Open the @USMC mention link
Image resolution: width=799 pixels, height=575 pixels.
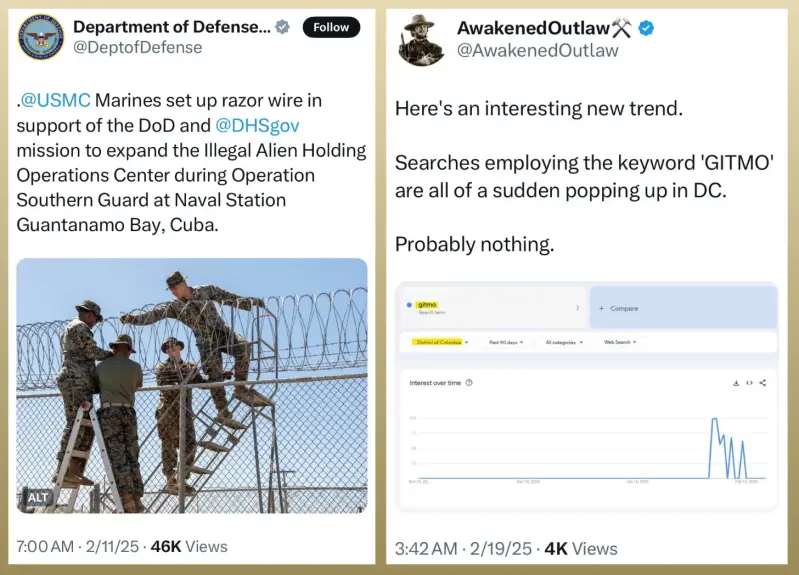[x=56, y=101]
